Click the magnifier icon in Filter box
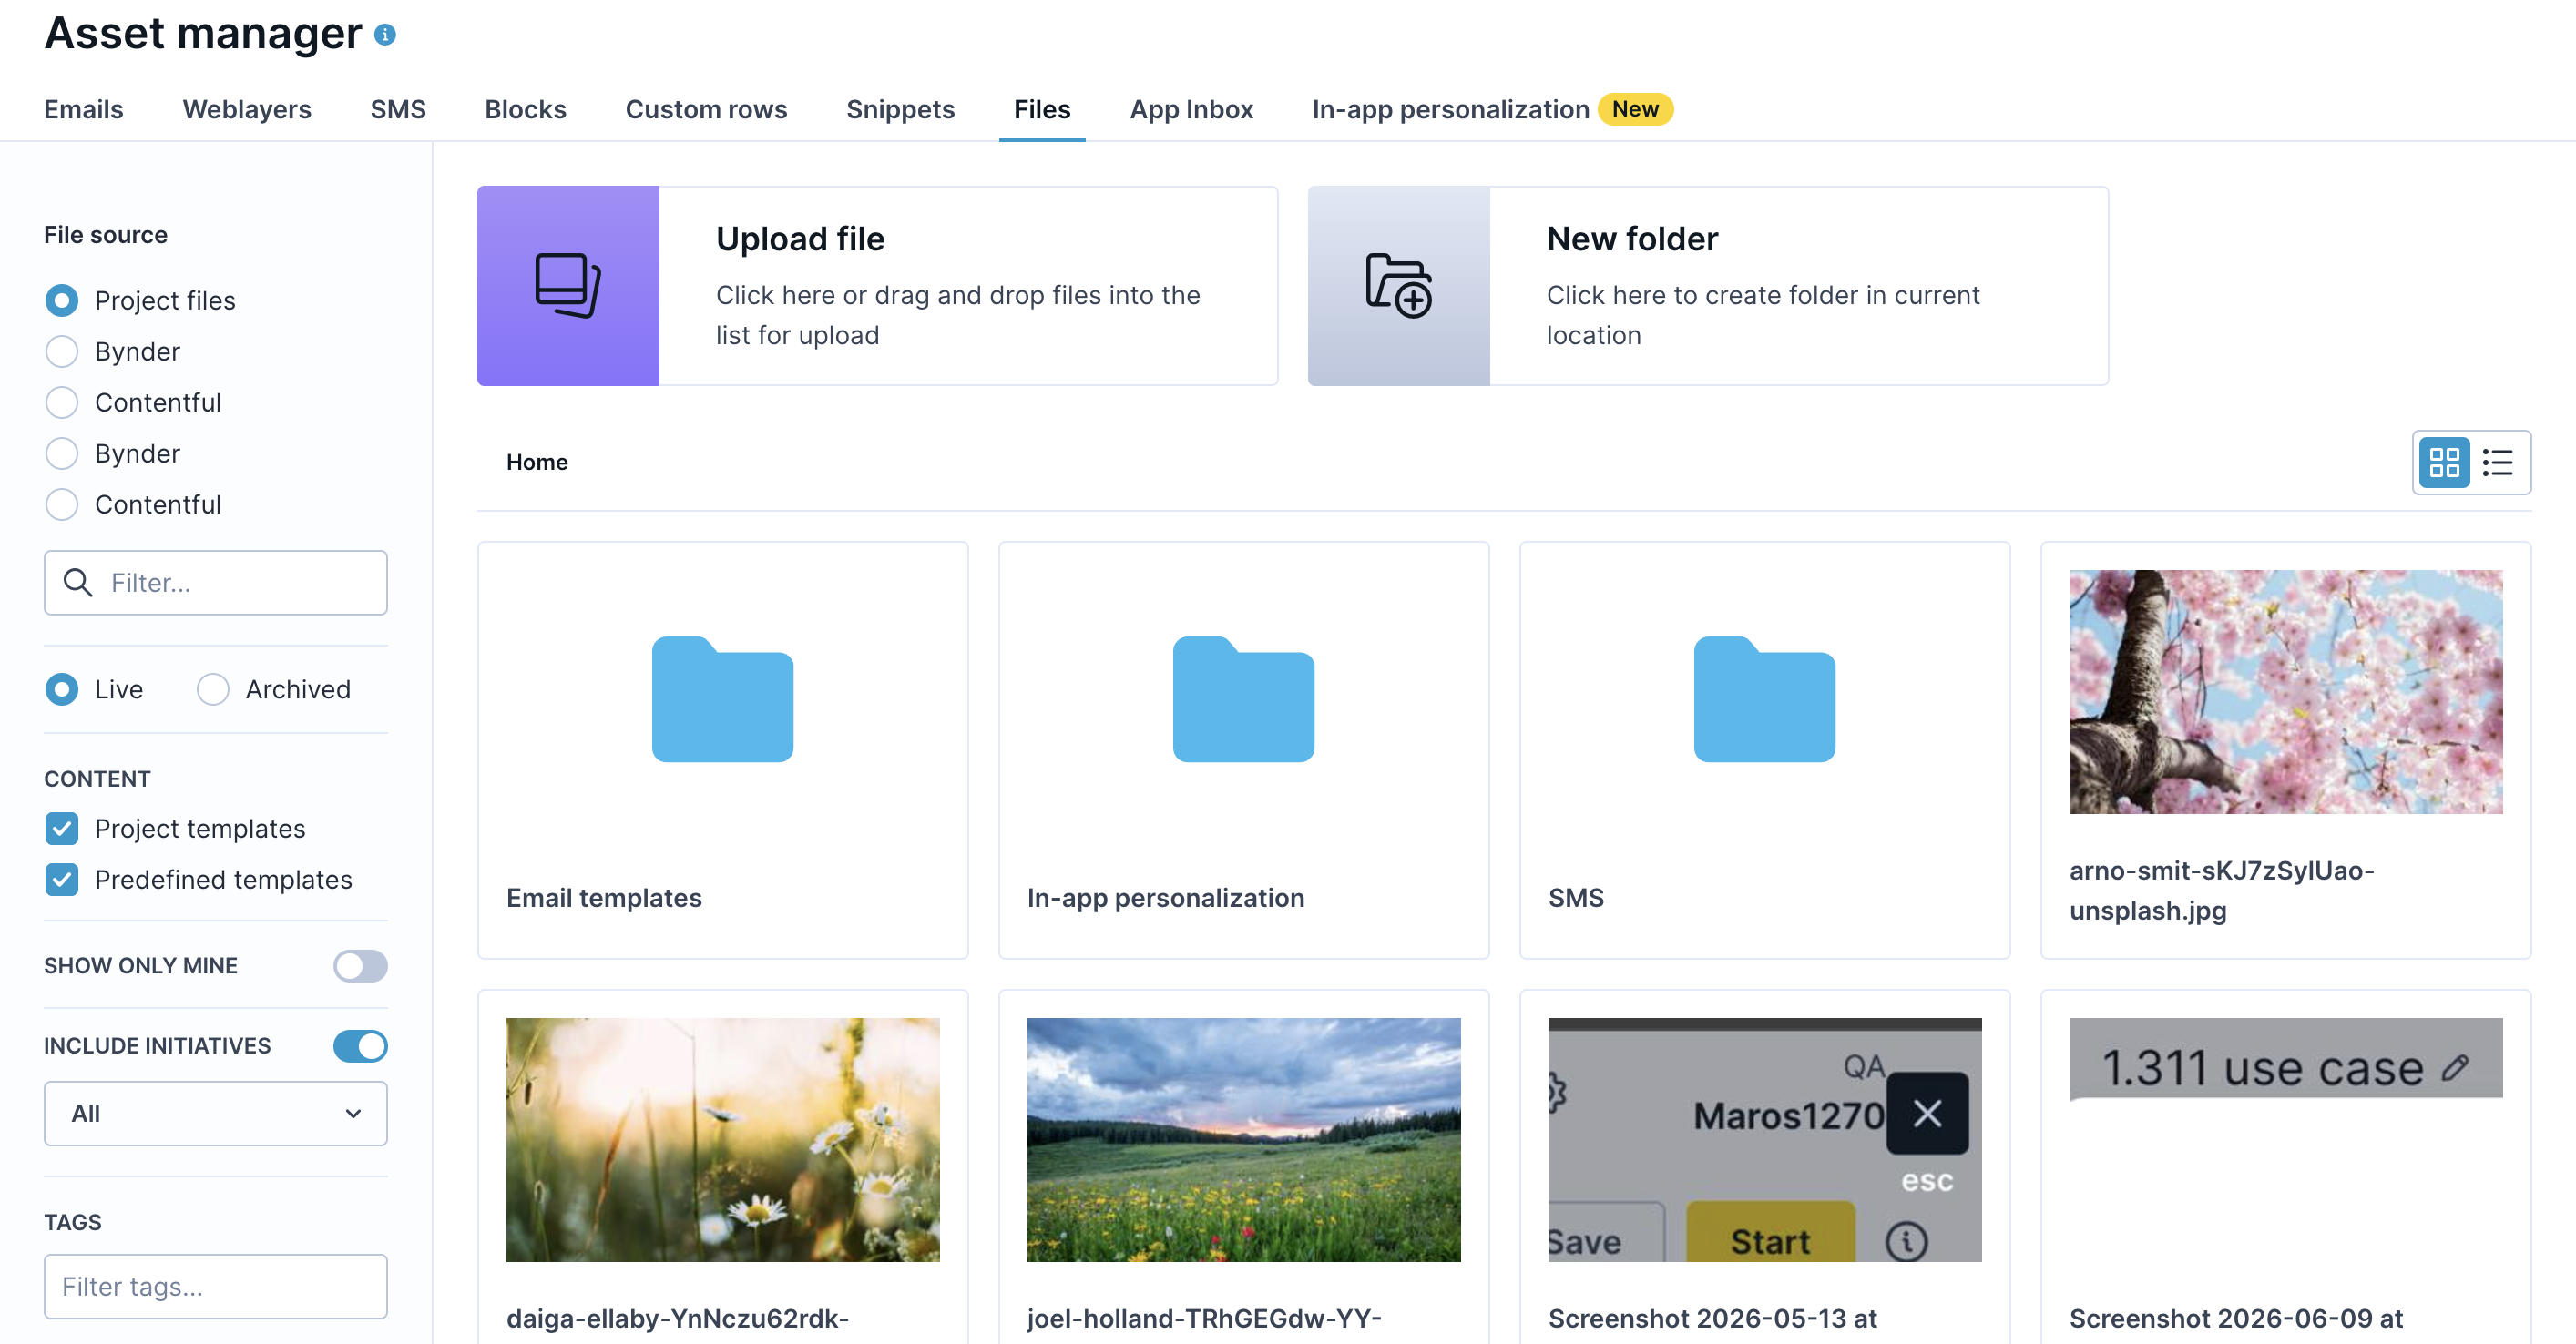 click(x=78, y=583)
